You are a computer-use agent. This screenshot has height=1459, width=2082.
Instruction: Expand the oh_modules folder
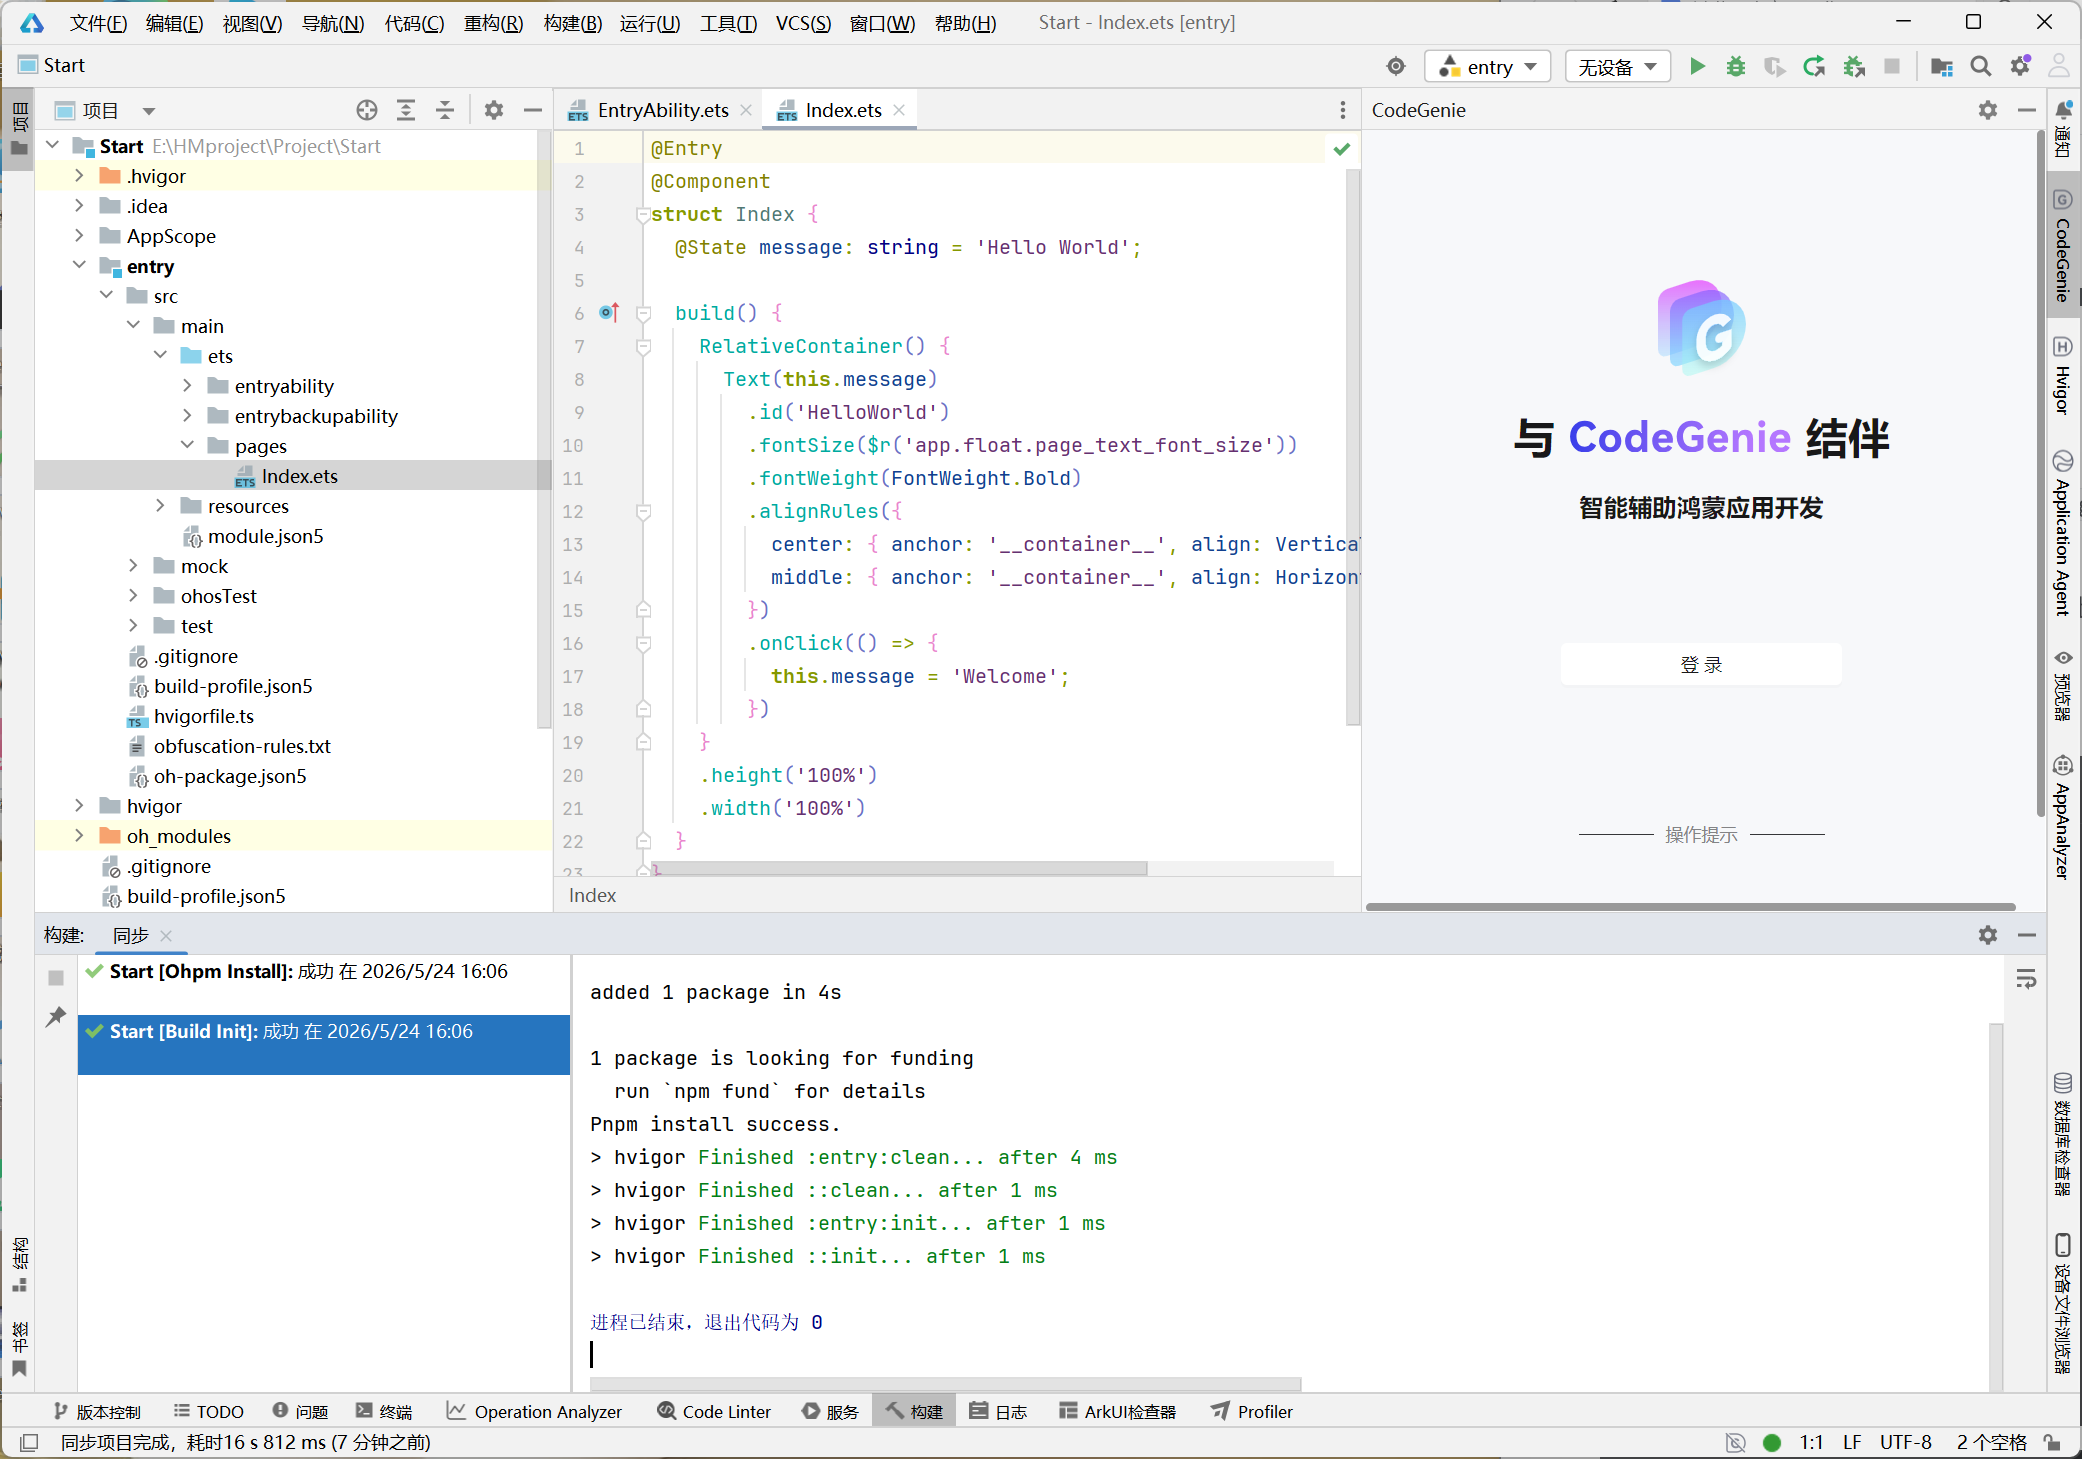pos(79,836)
